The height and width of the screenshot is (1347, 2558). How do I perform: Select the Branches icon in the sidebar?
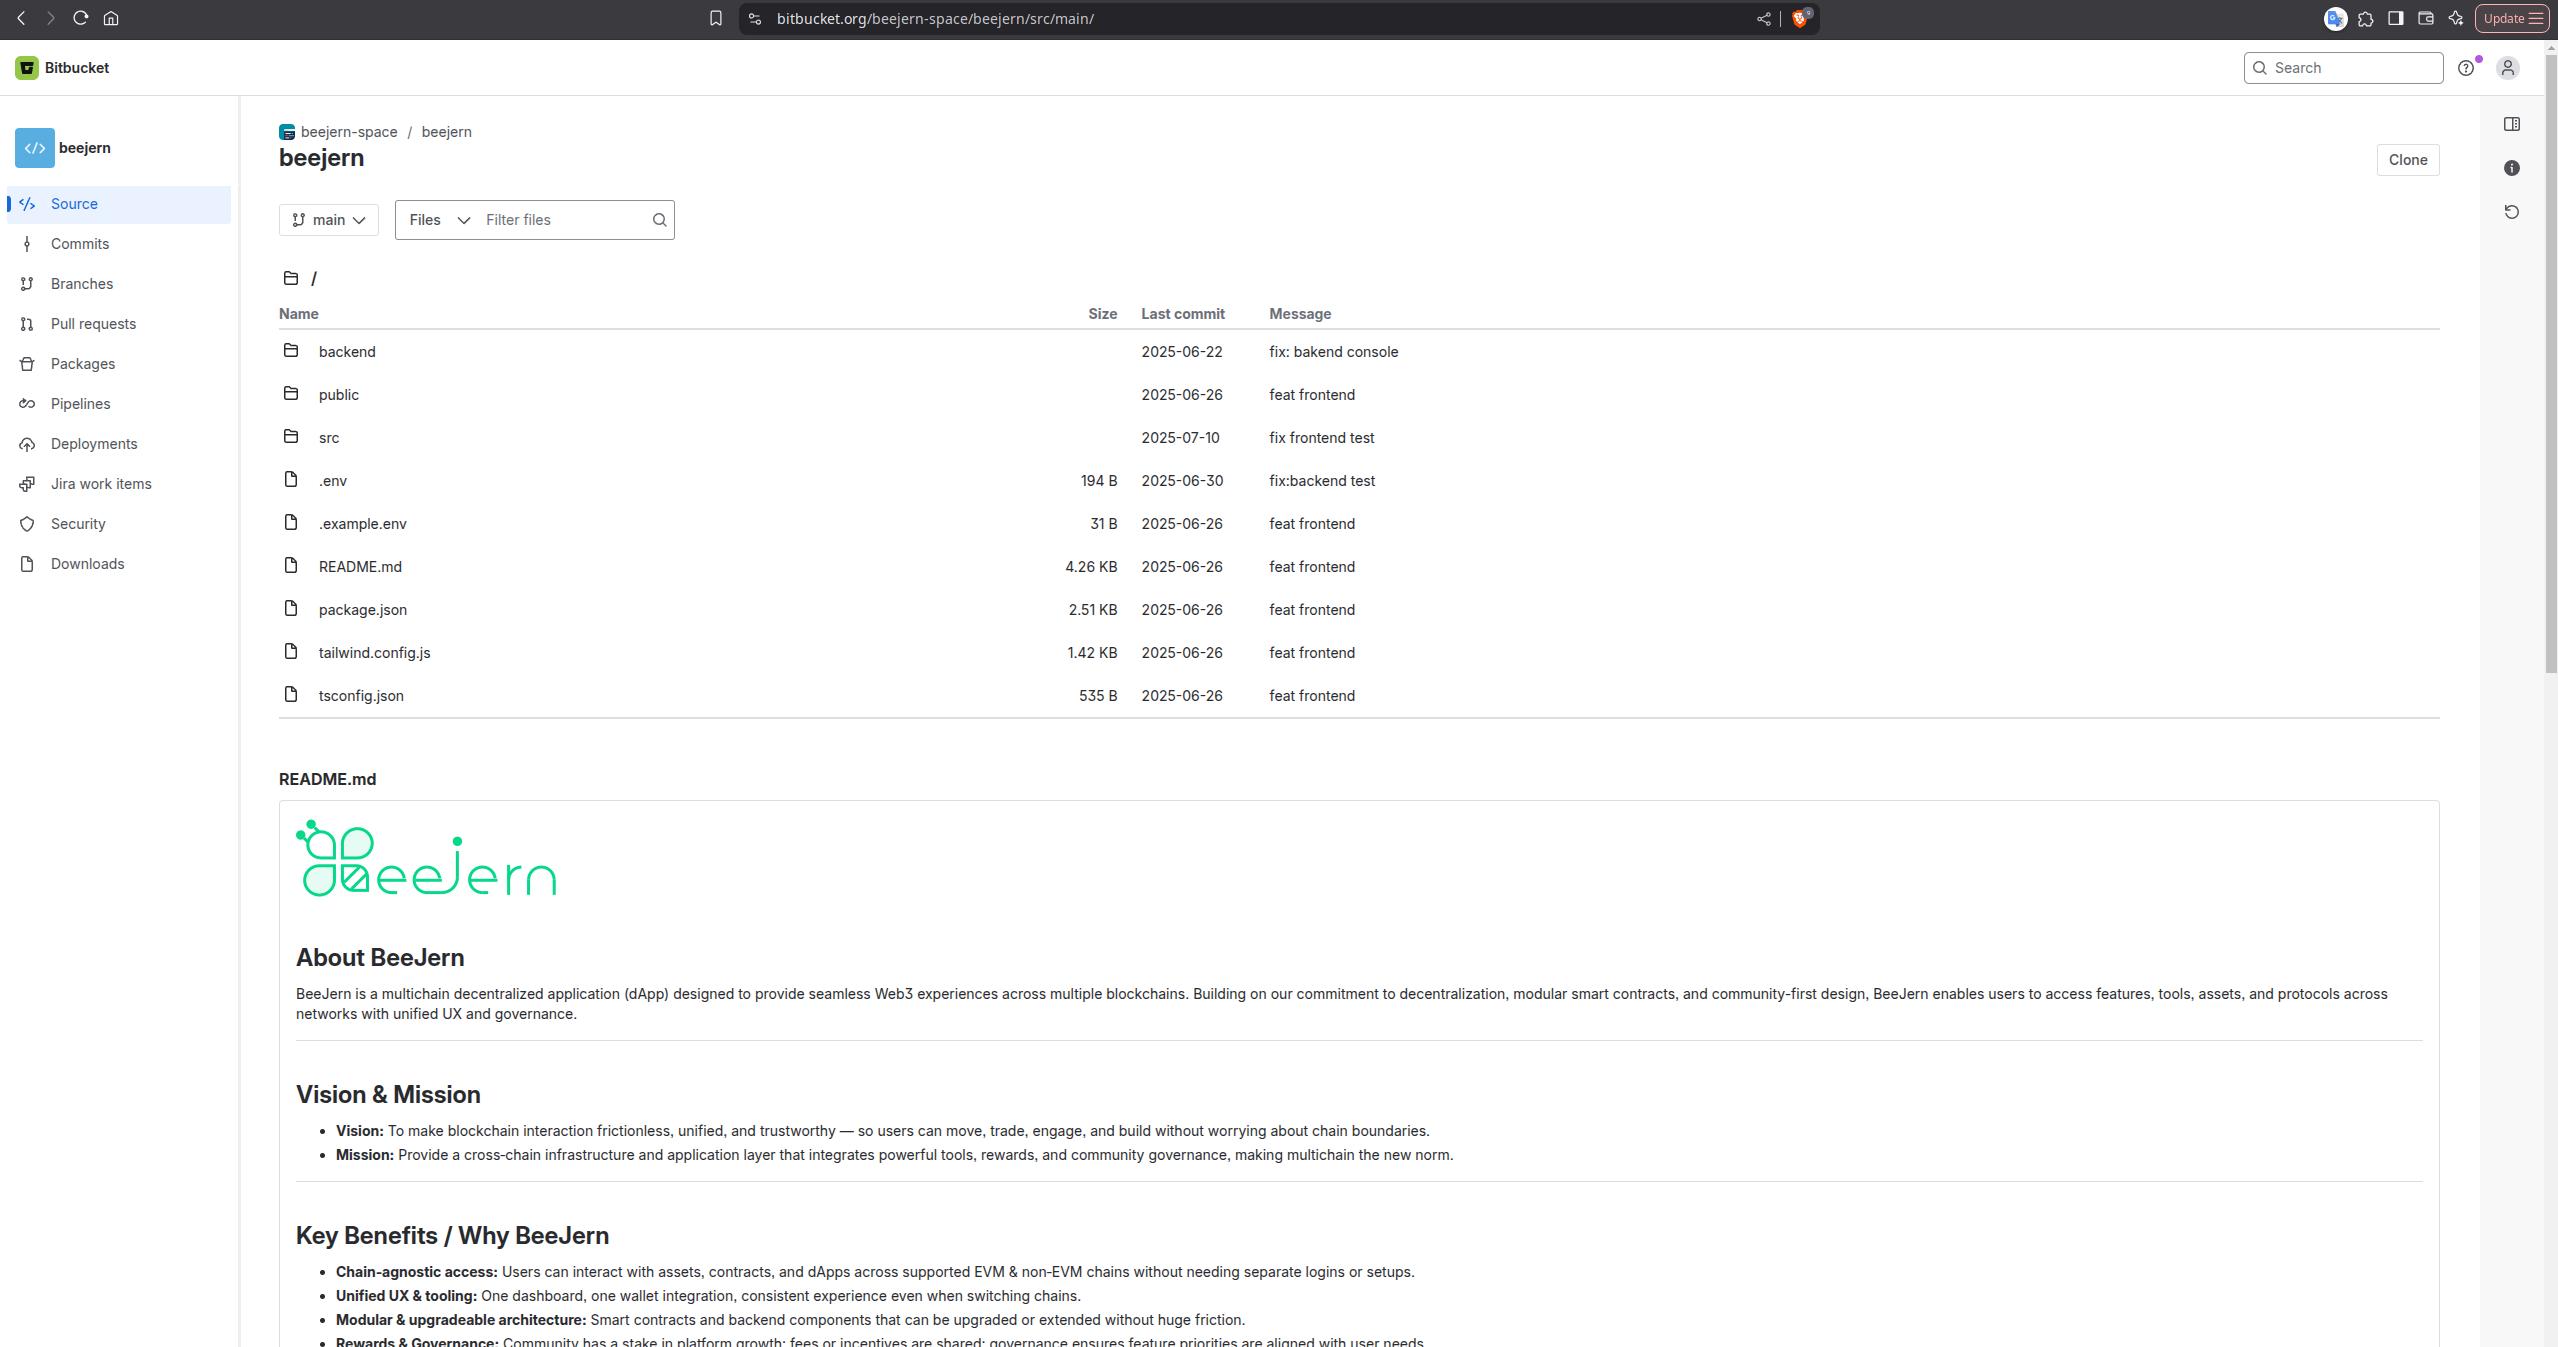coord(27,283)
